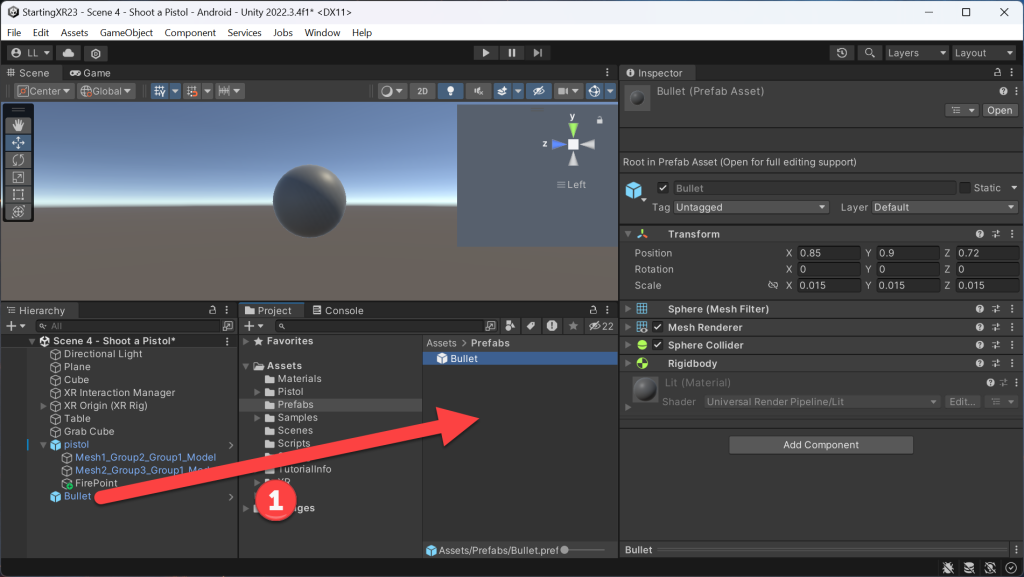
Task: Open the Center pivot dropdown
Action: click(44, 91)
